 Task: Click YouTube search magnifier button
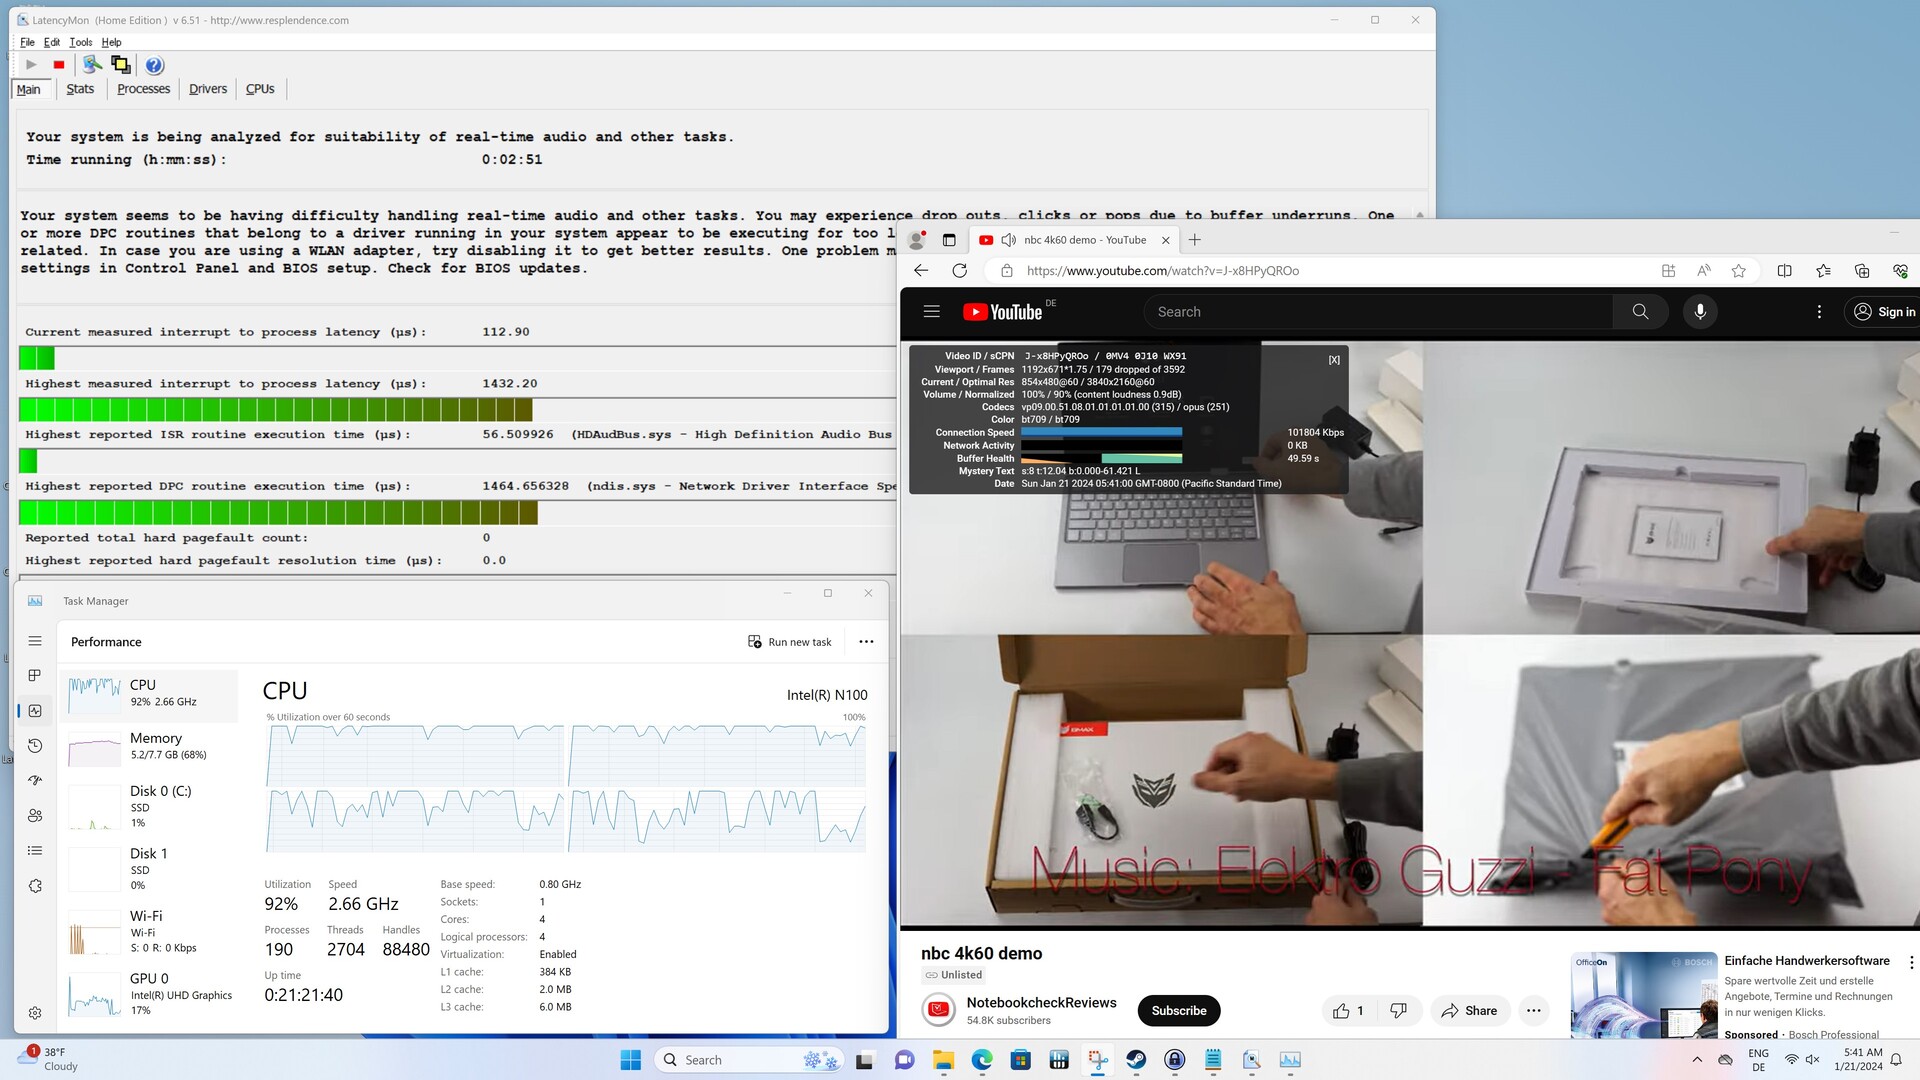pos(1640,312)
